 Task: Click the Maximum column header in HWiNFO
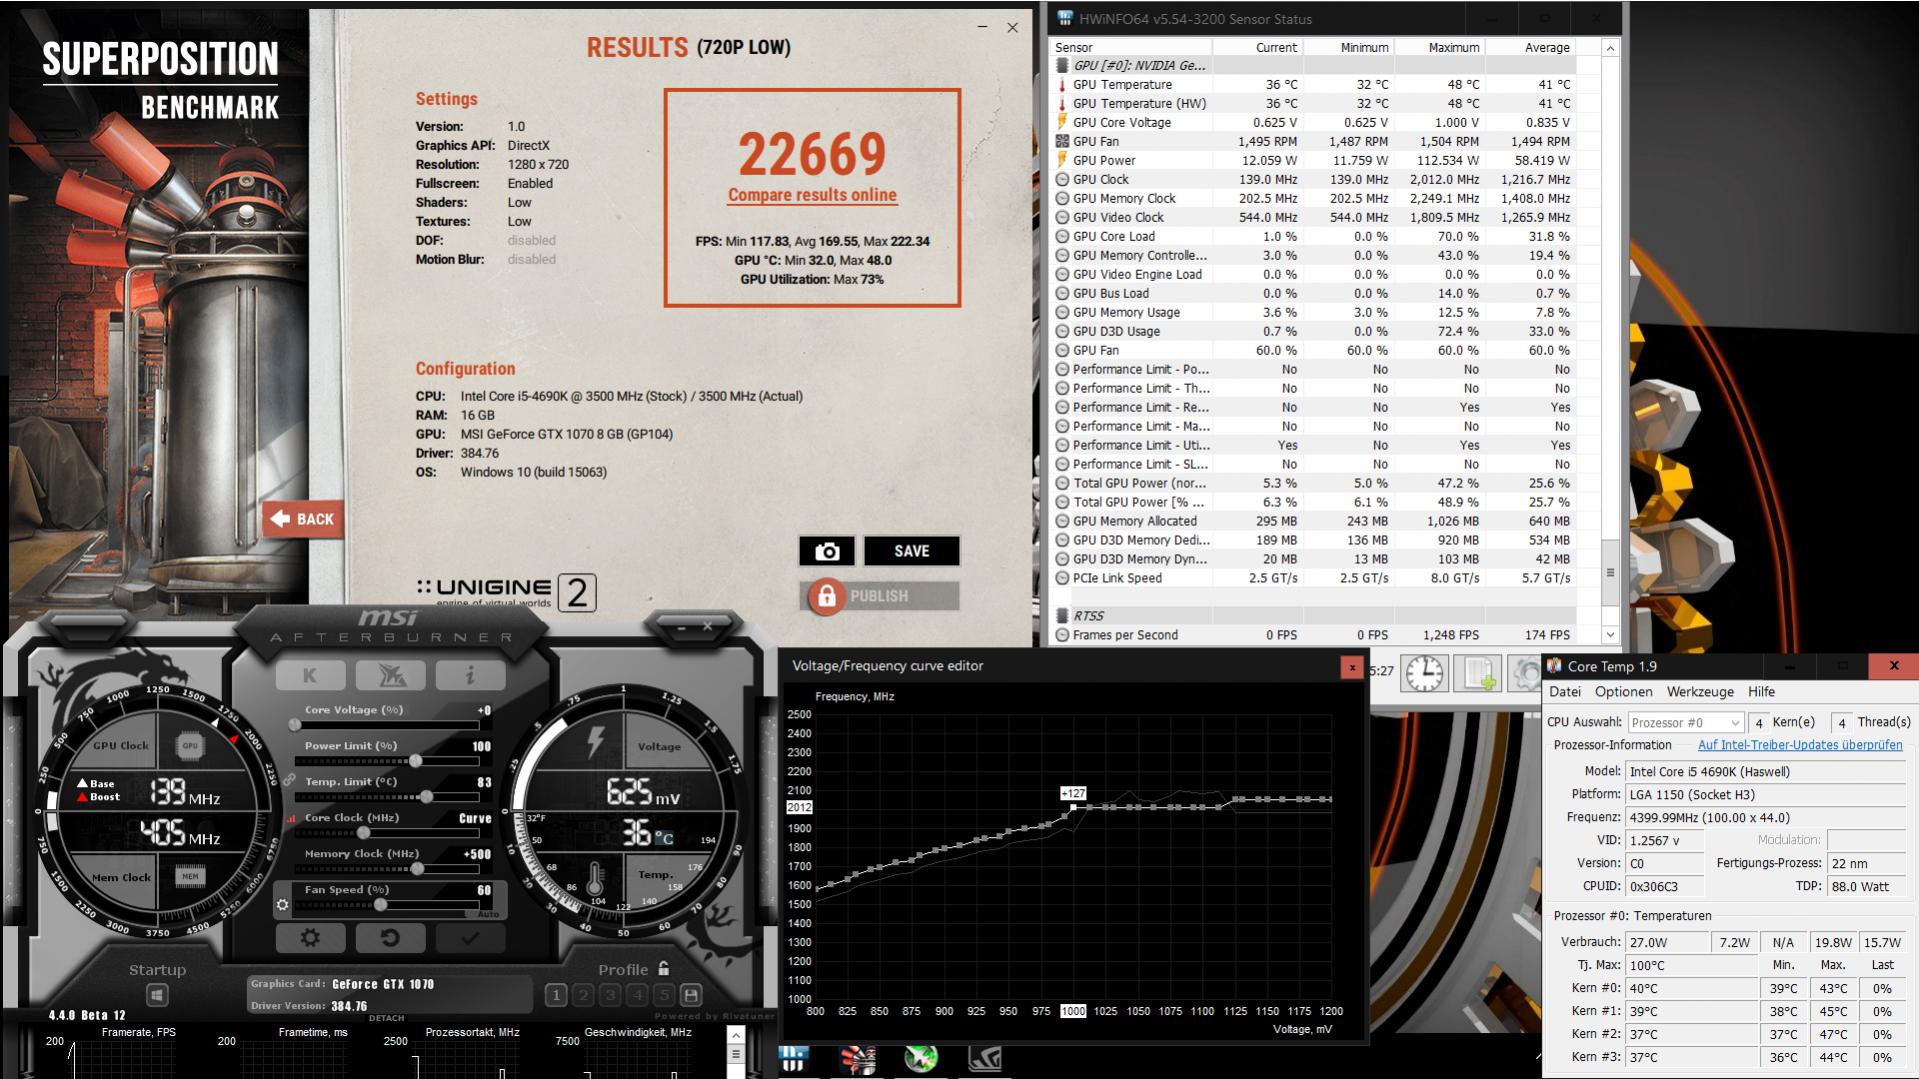tap(1439, 47)
